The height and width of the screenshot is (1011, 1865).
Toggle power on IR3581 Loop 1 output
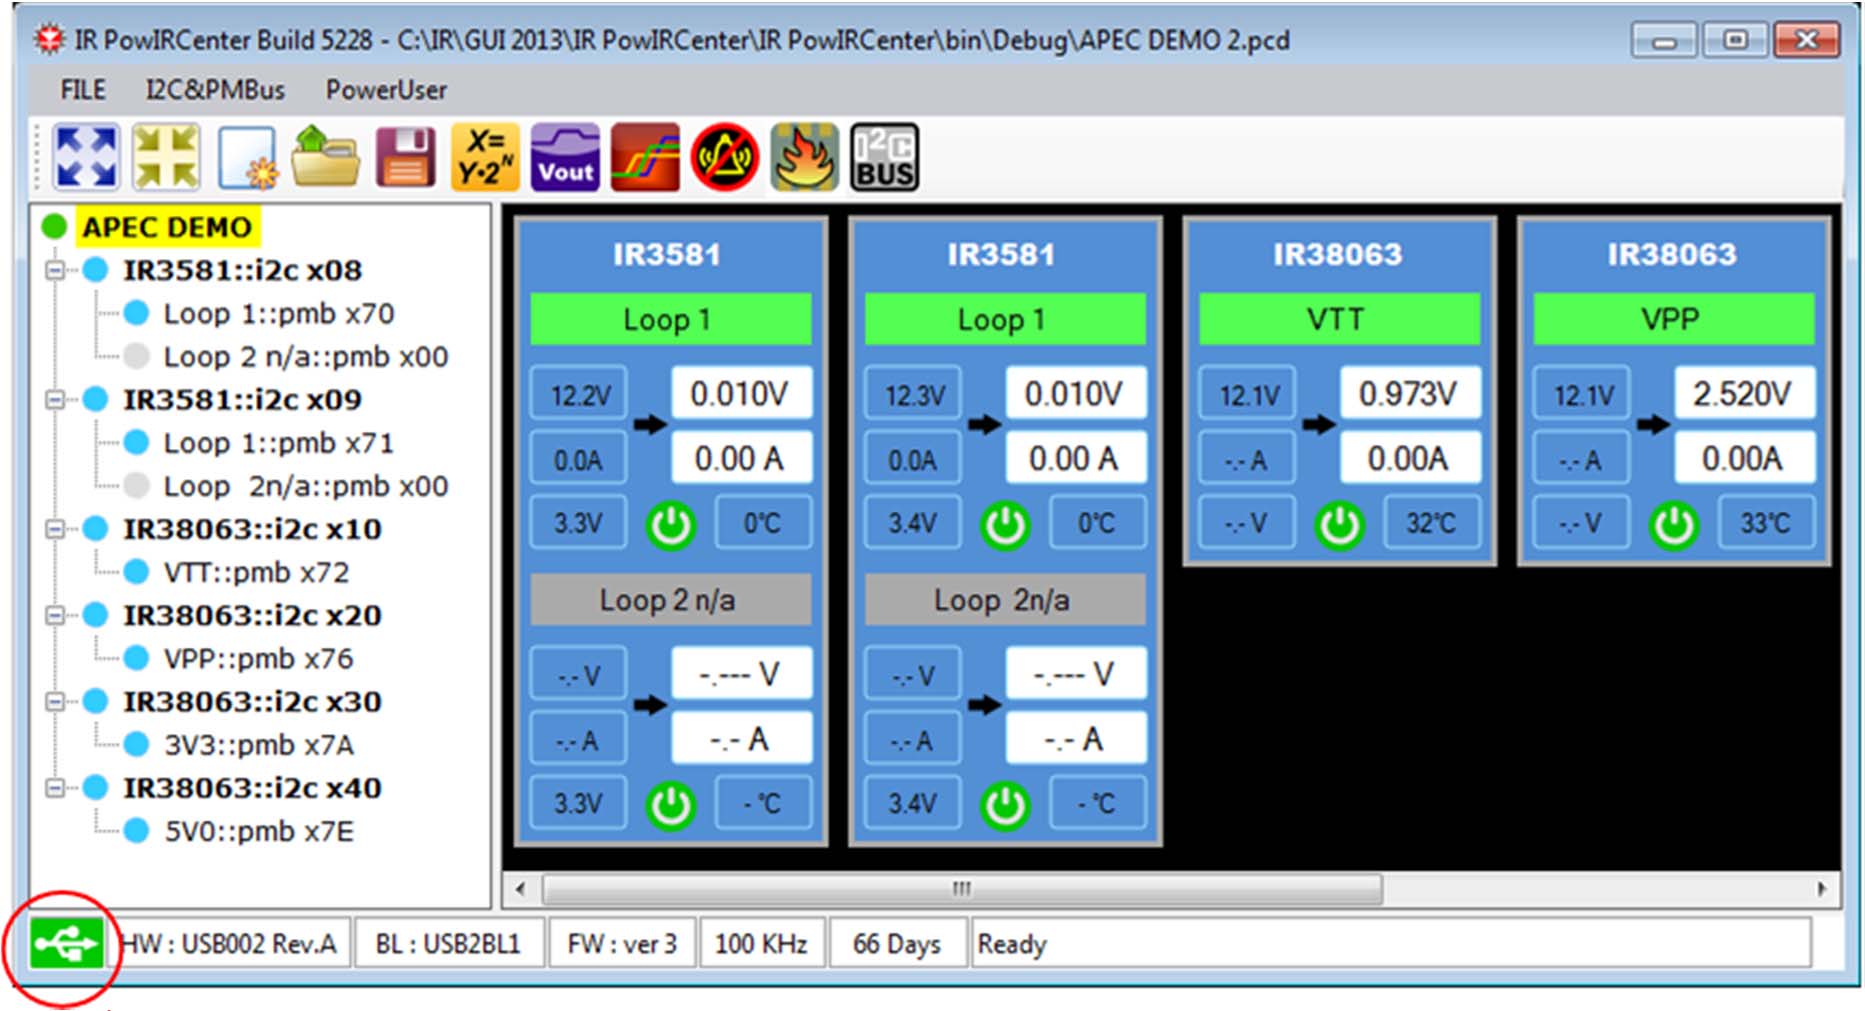click(672, 522)
